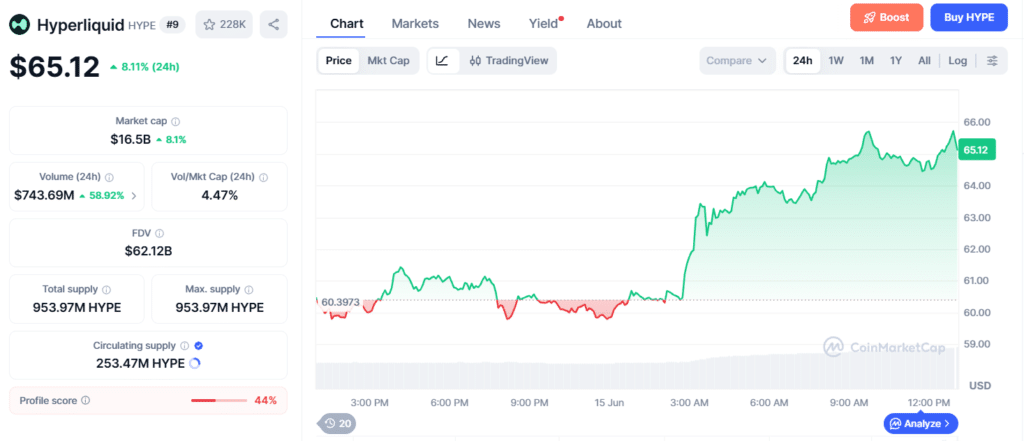Open the News tab
The height and width of the screenshot is (441, 1024).
tap(484, 24)
